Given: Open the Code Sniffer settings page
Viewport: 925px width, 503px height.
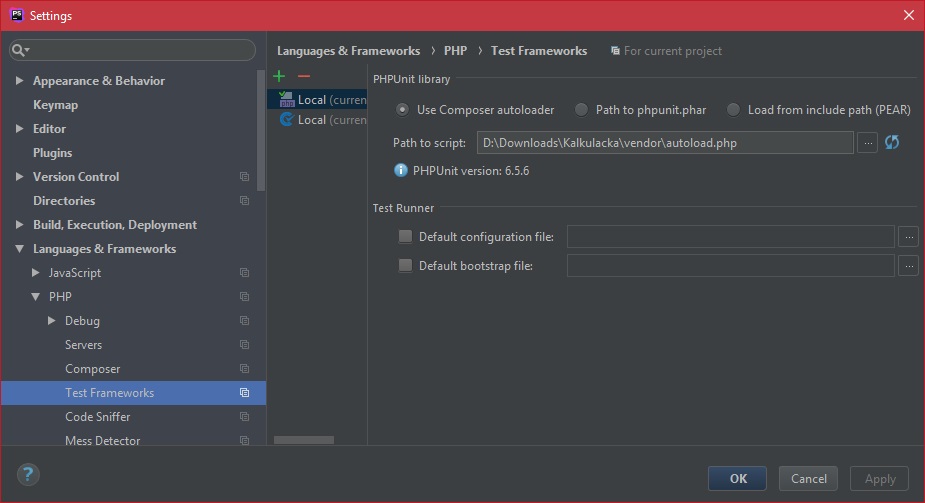Looking at the screenshot, I should tap(97, 416).
